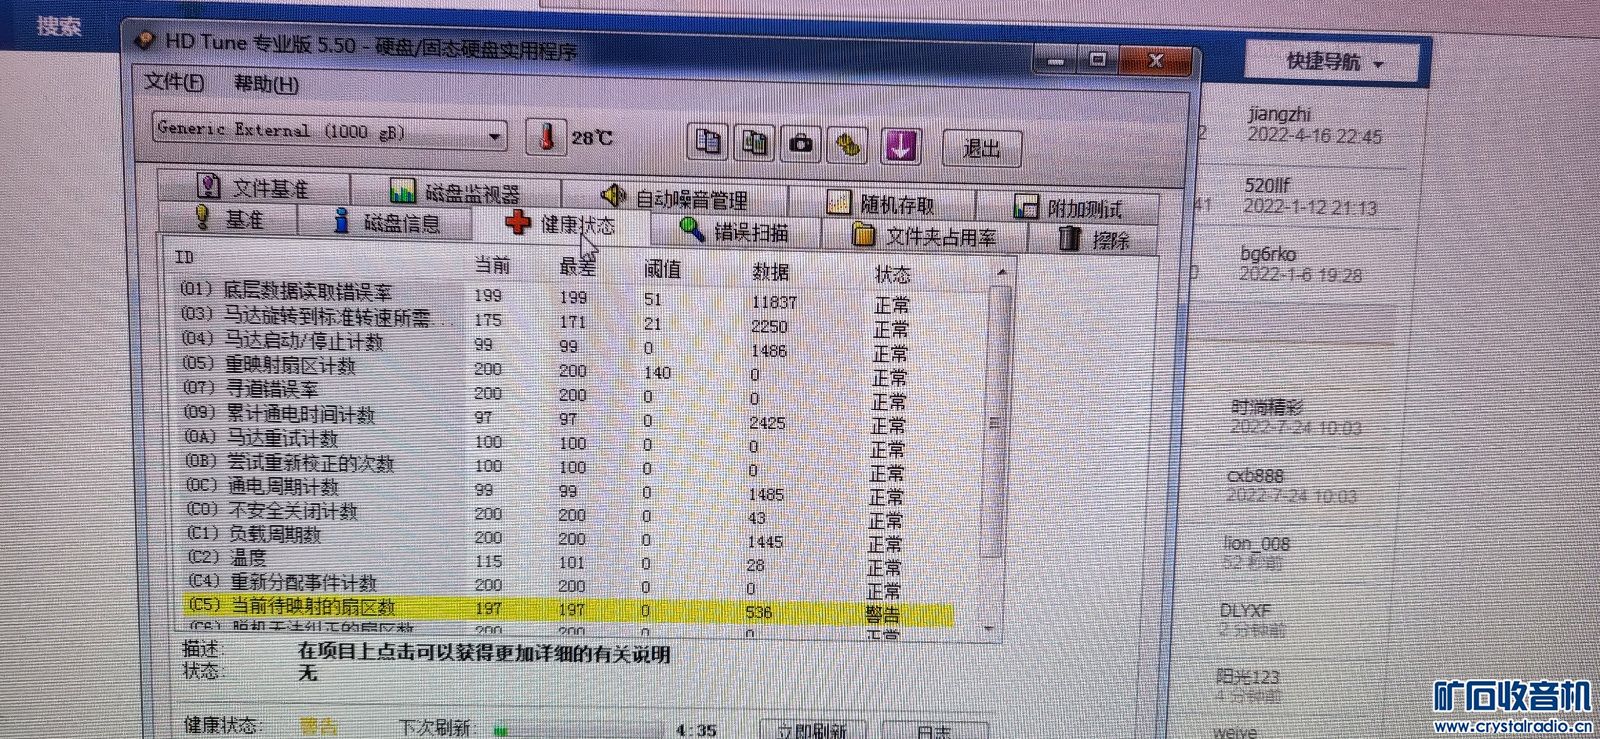1600x739 pixels.
Task: Open the 帮助(H) menu
Action: click(266, 84)
